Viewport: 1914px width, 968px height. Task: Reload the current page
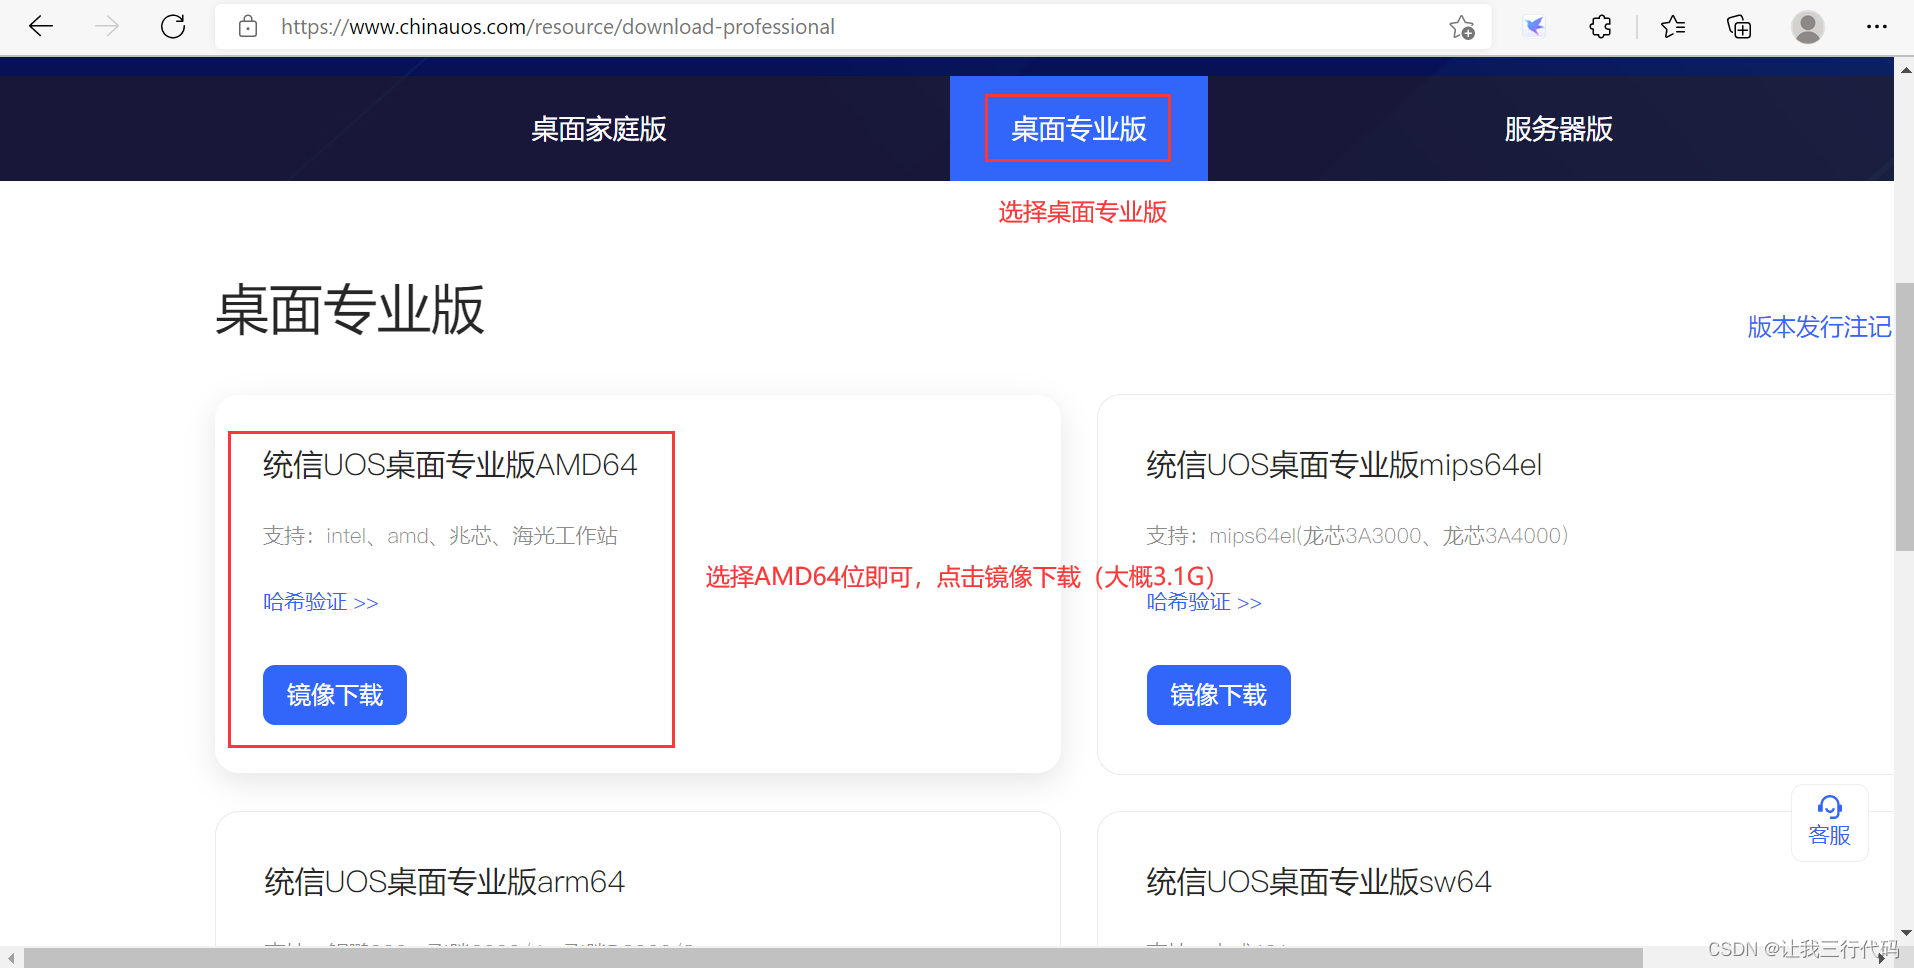[173, 27]
